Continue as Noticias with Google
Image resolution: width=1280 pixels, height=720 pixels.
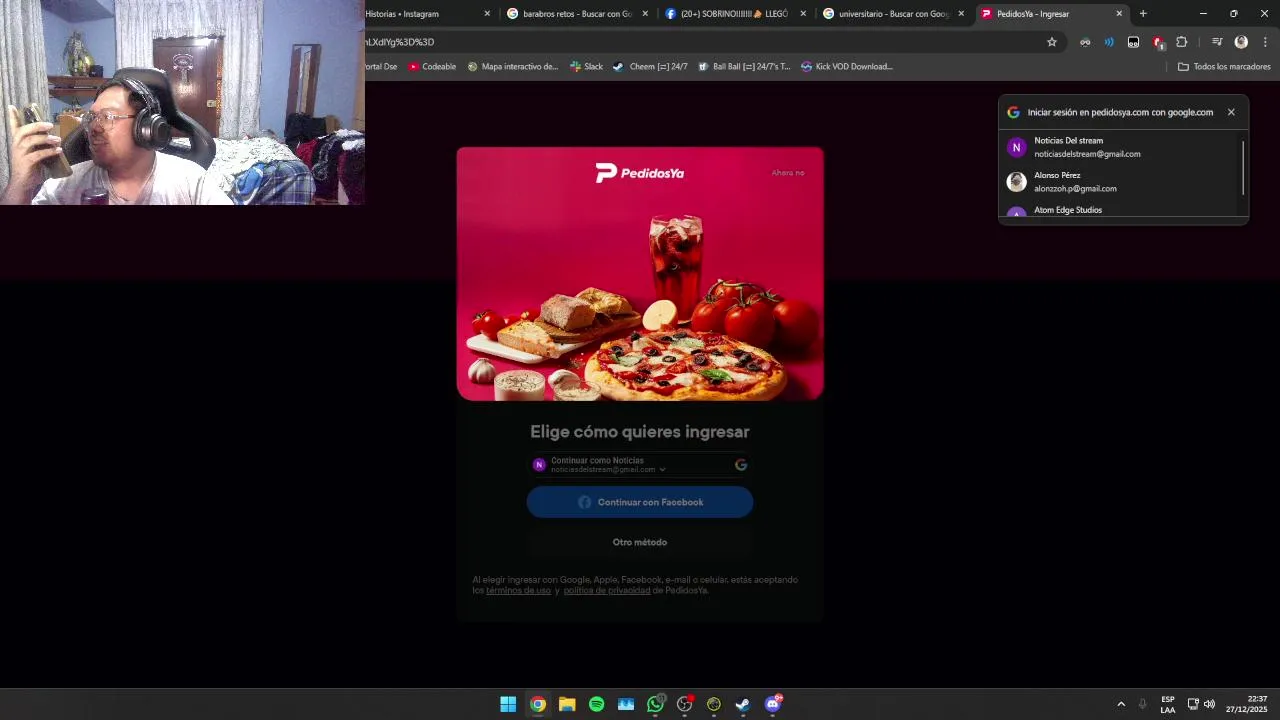click(640, 465)
